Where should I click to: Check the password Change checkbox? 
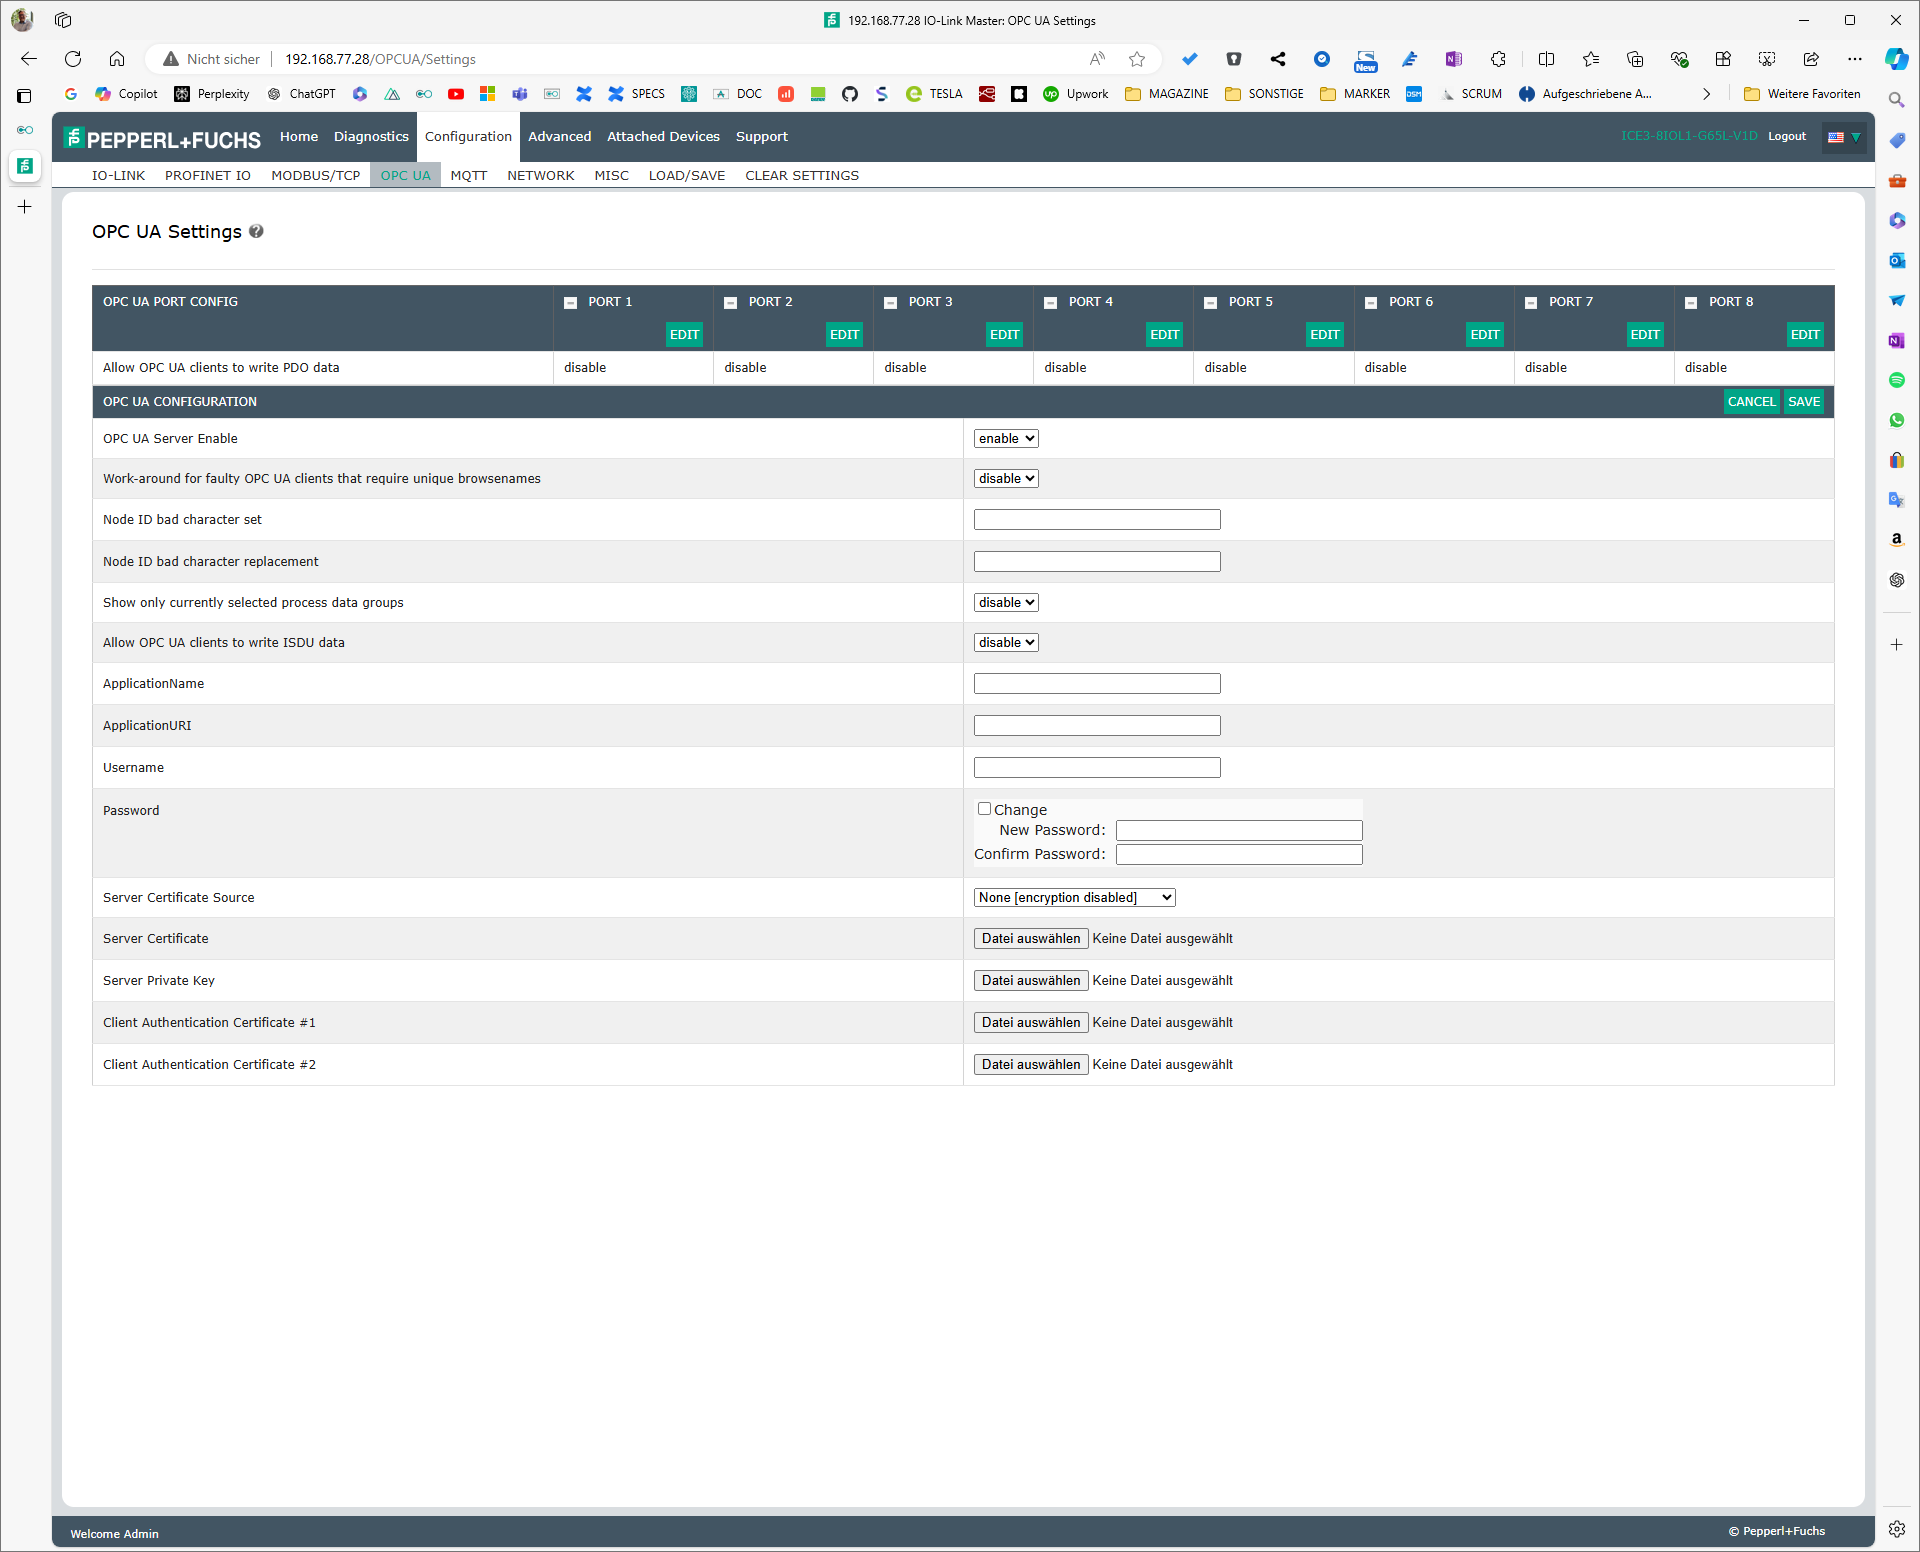tap(985, 809)
